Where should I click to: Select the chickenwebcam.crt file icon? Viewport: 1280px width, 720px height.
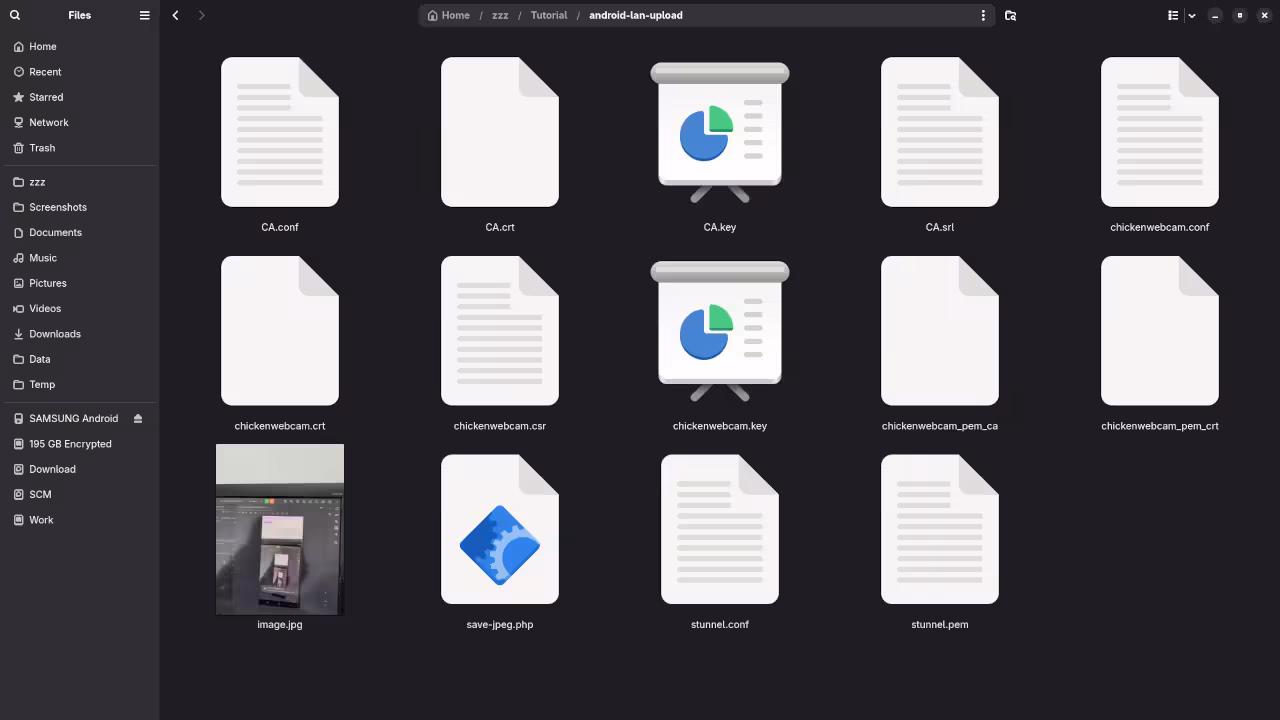coord(280,331)
